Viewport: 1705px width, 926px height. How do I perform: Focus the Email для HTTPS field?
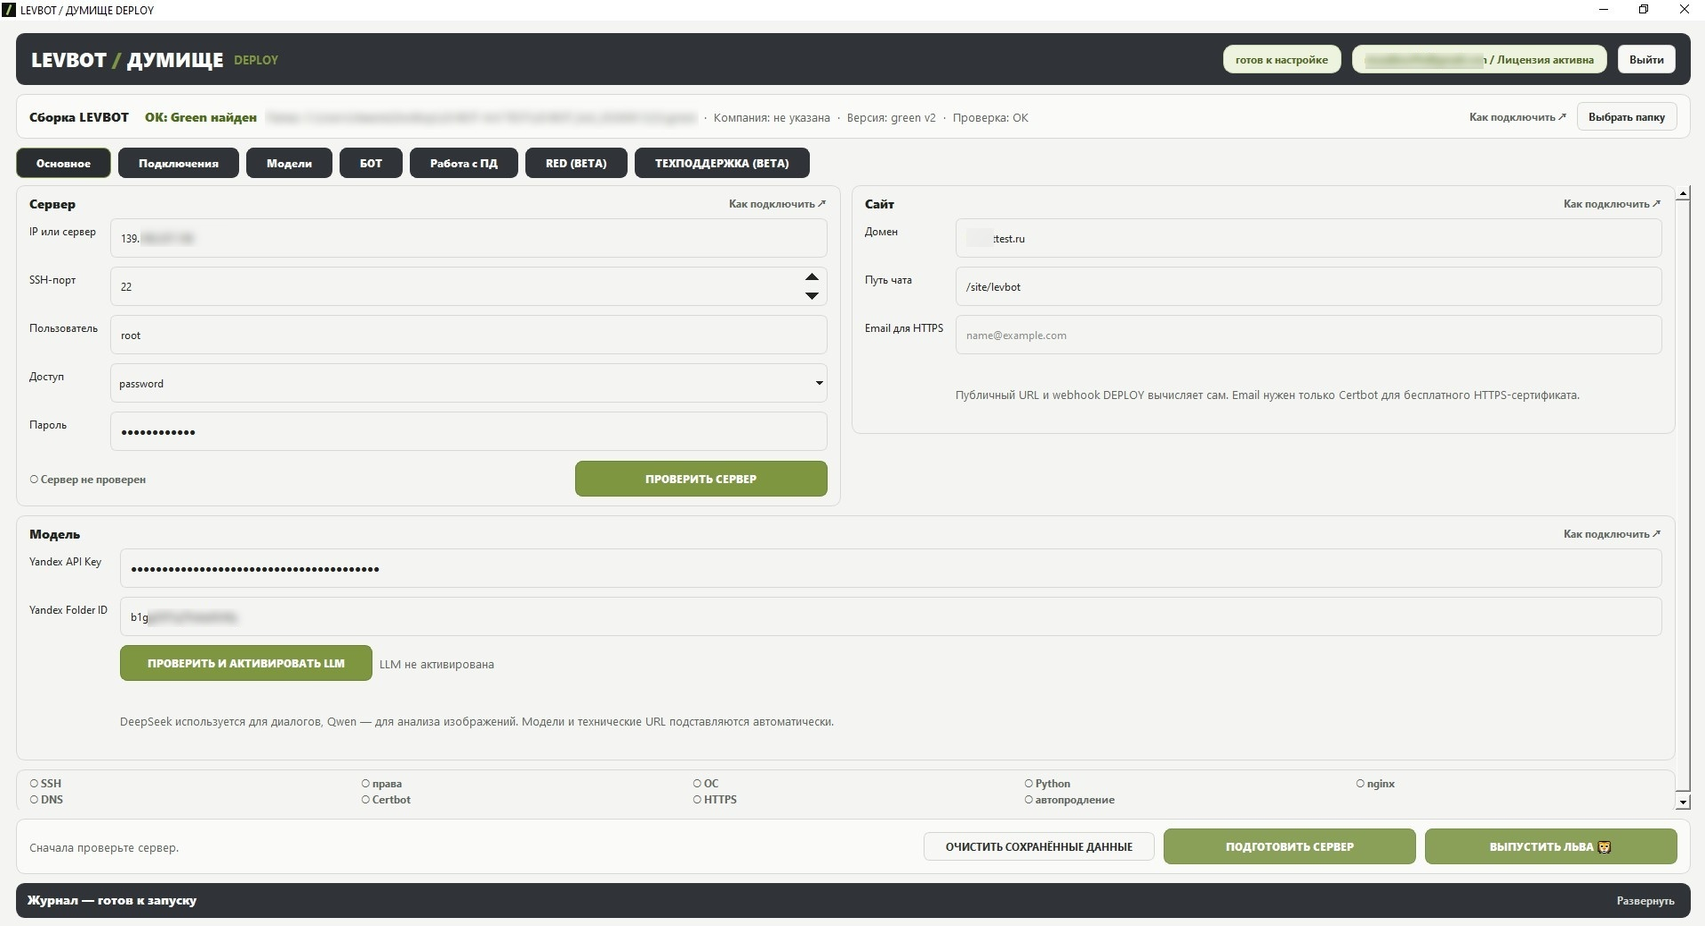click(1308, 335)
